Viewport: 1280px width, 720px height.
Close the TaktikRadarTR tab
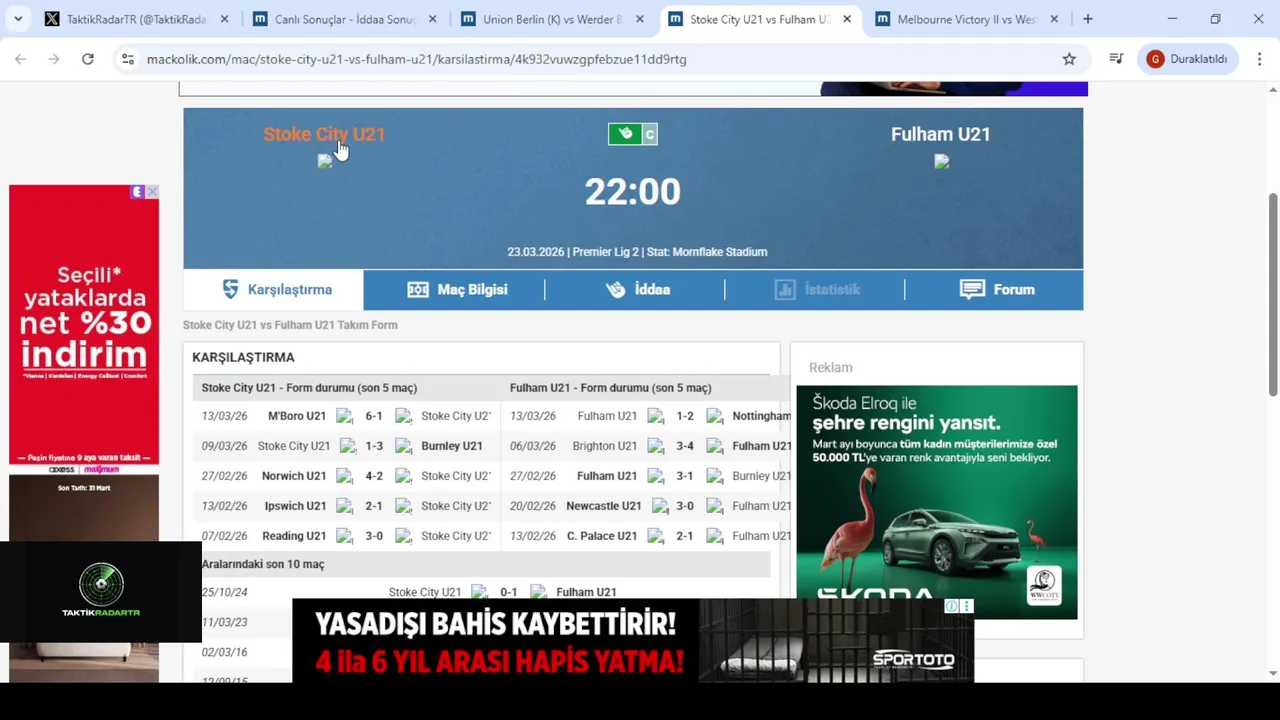tap(224, 19)
